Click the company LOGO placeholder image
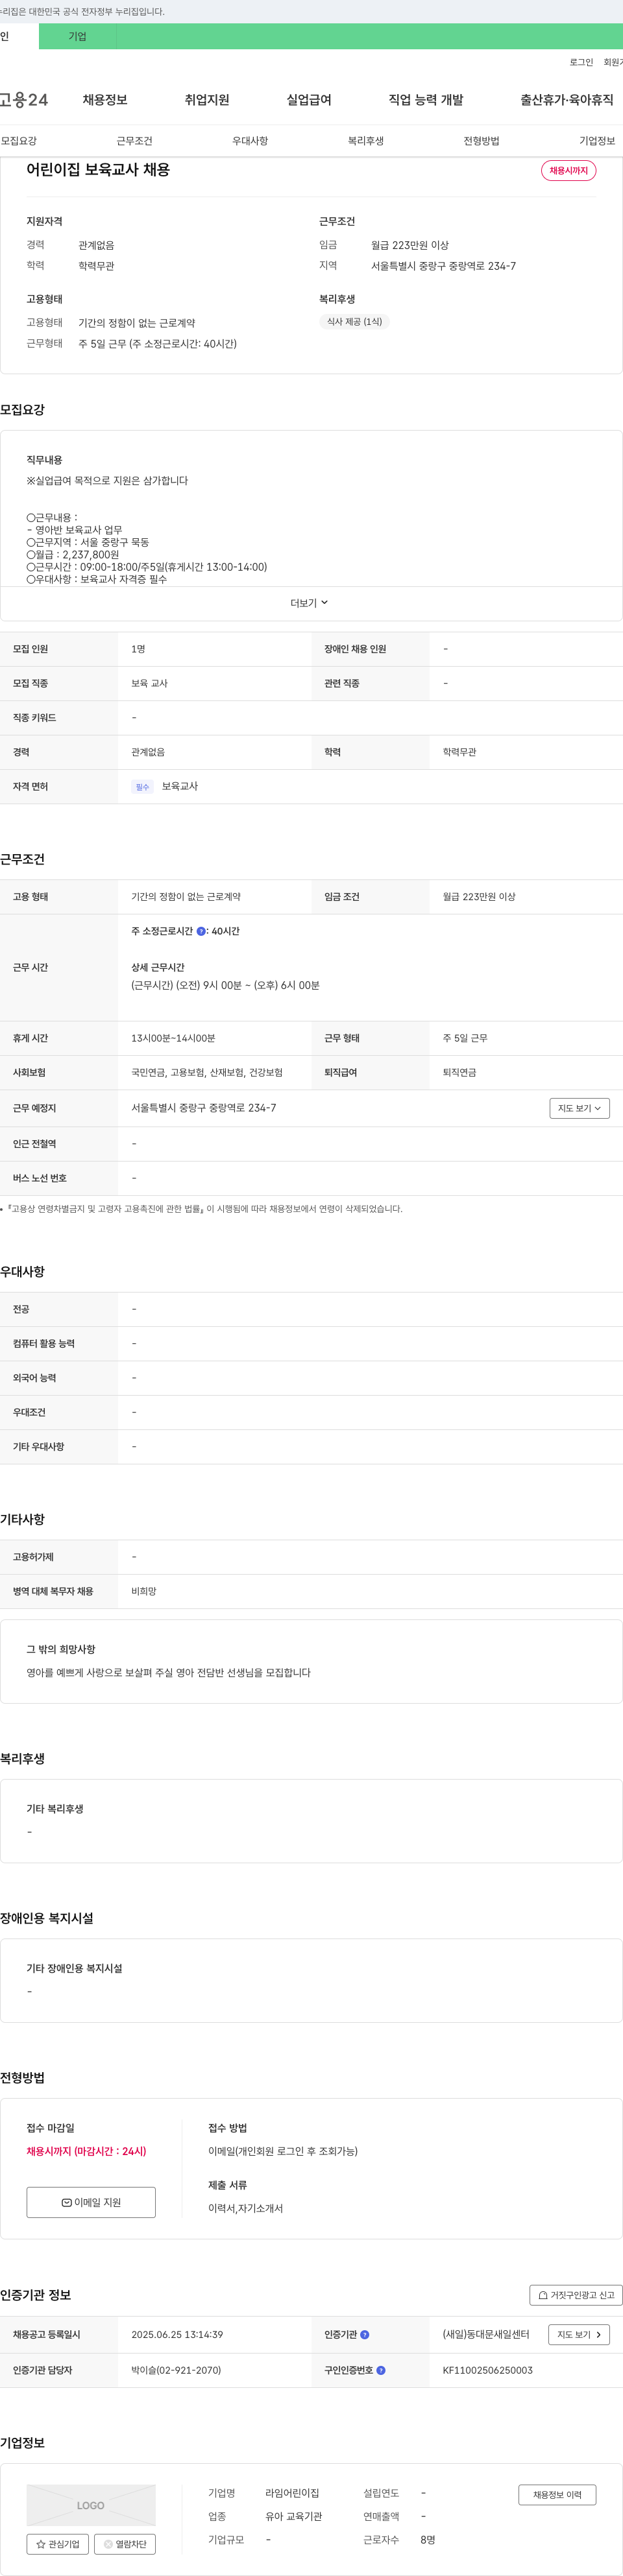This screenshot has width=623, height=2576. tap(91, 2505)
